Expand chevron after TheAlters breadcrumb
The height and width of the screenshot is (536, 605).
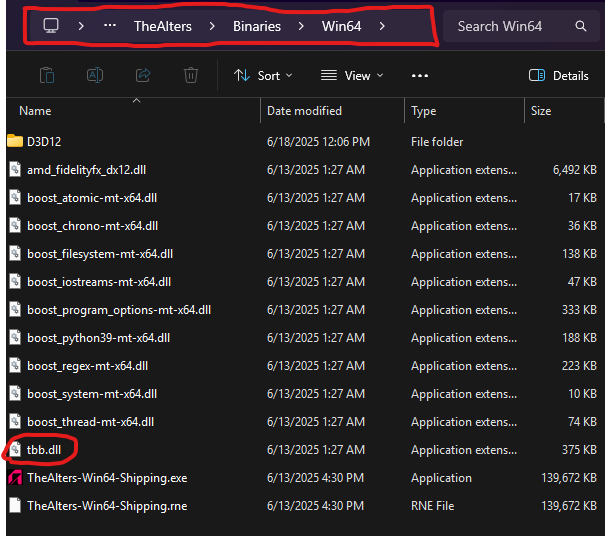point(212,26)
